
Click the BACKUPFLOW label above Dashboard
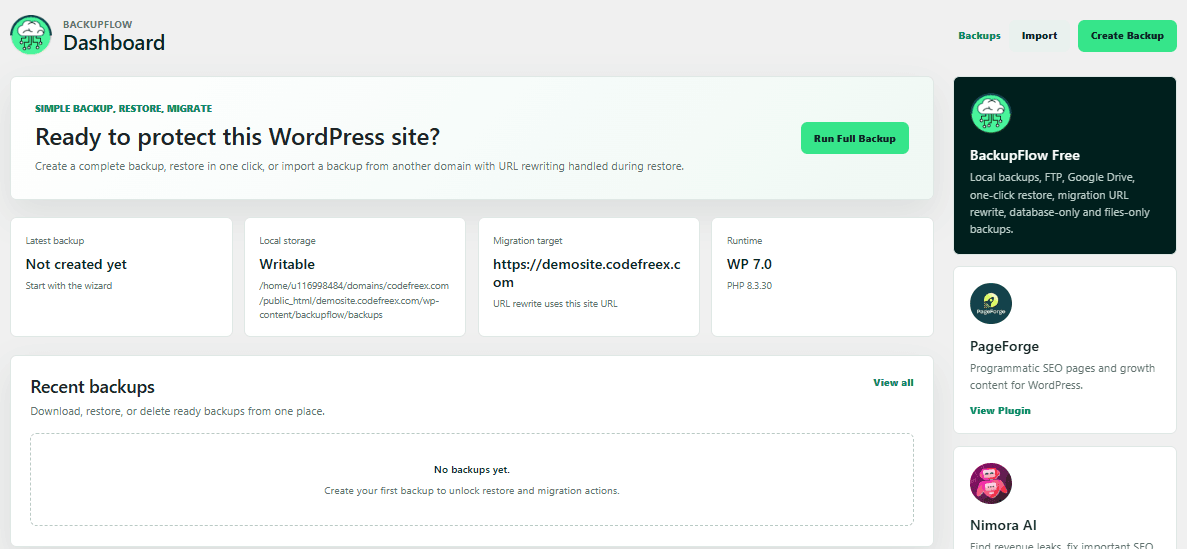coord(97,24)
